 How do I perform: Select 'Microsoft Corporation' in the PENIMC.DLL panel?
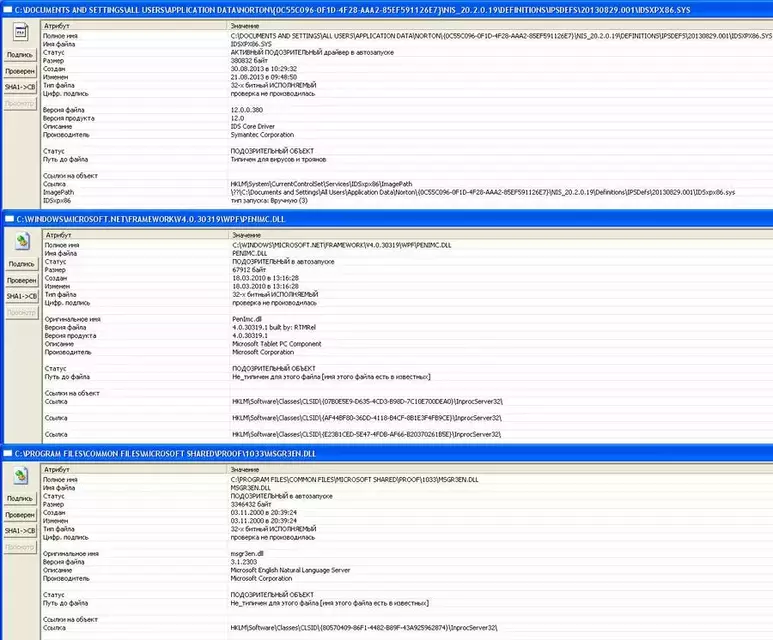point(263,352)
